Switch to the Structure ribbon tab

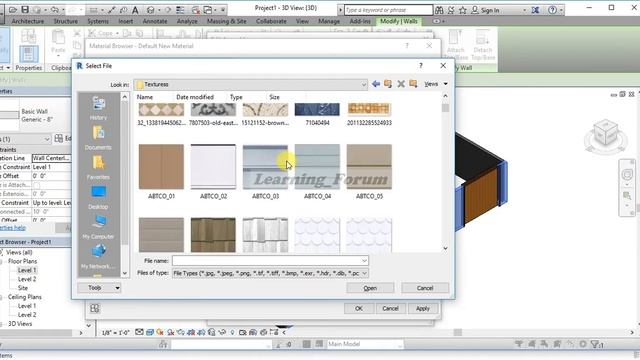pyautogui.click(x=66, y=21)
